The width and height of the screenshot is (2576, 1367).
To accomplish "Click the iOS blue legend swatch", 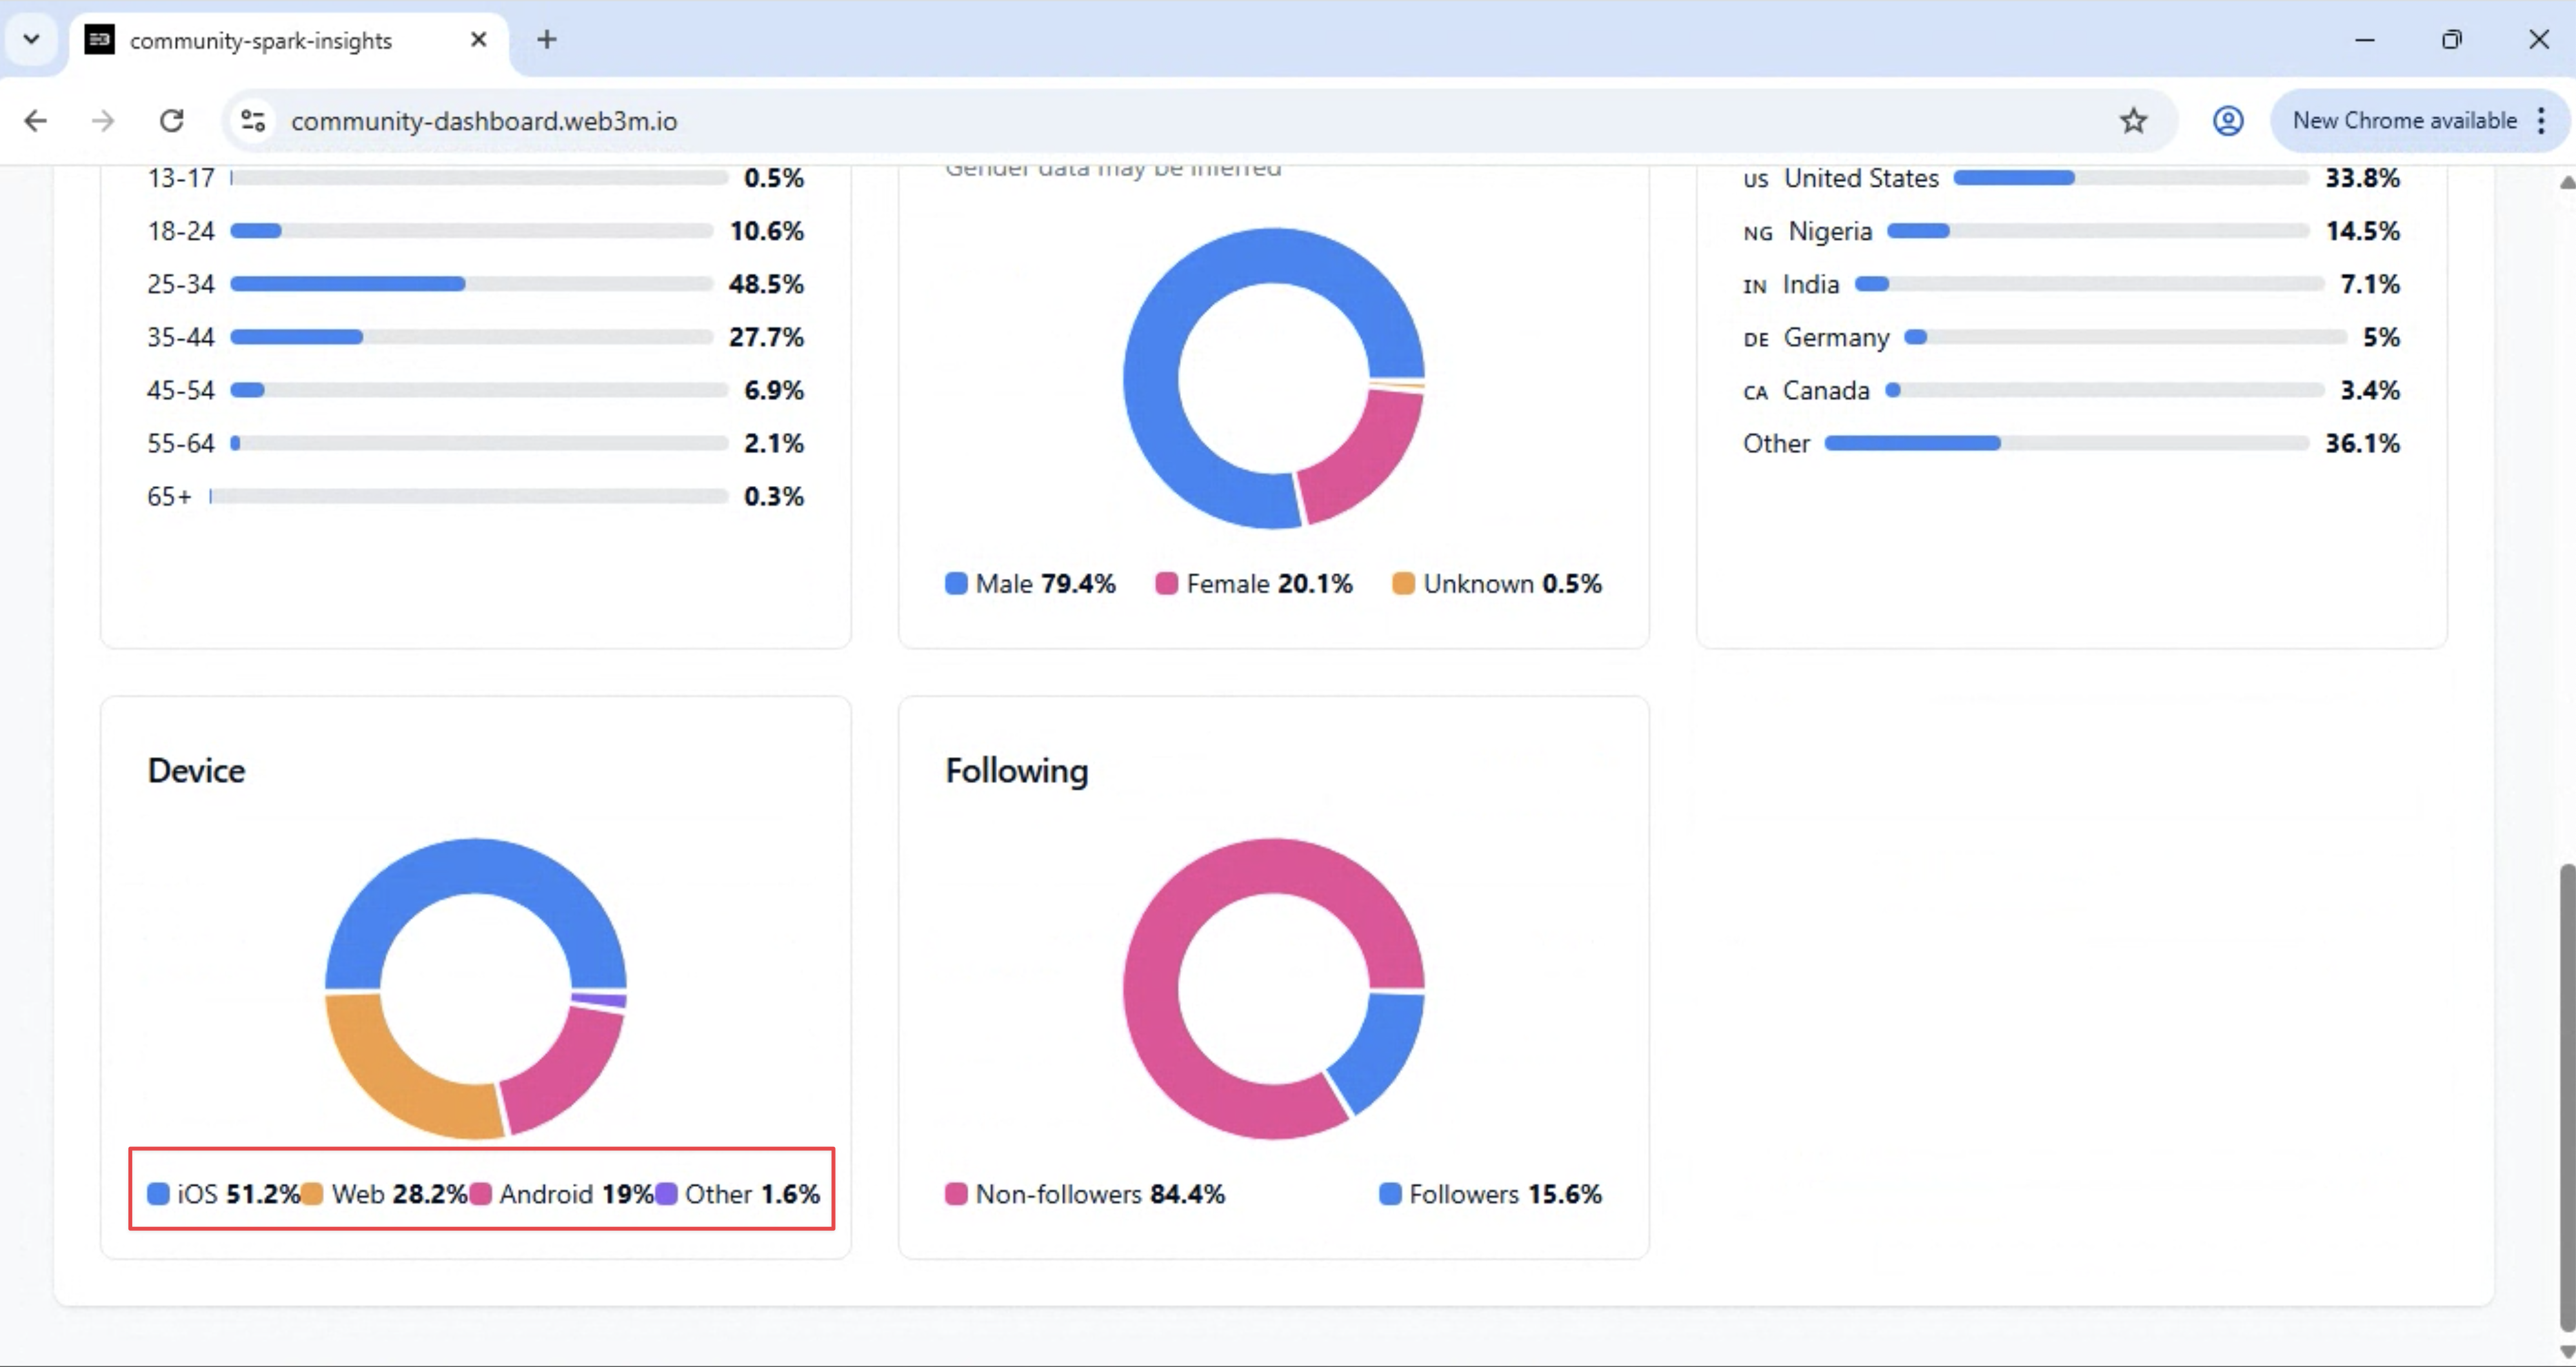I will [x=158, y=1194].
